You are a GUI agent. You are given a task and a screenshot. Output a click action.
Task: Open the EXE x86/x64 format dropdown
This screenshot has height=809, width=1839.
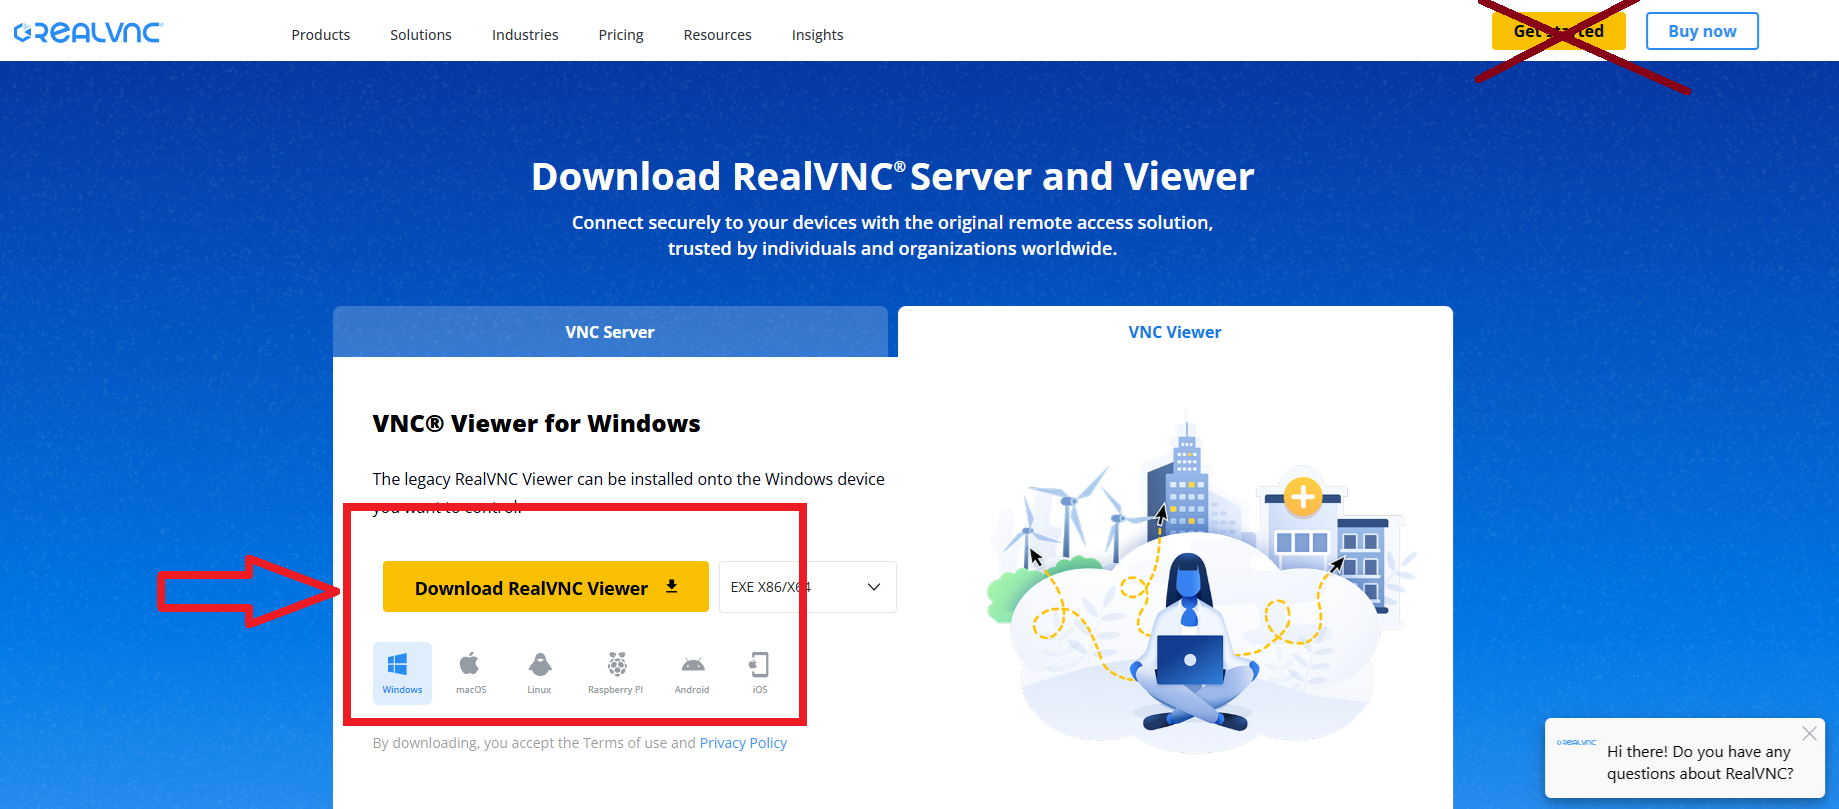(808, 587)
